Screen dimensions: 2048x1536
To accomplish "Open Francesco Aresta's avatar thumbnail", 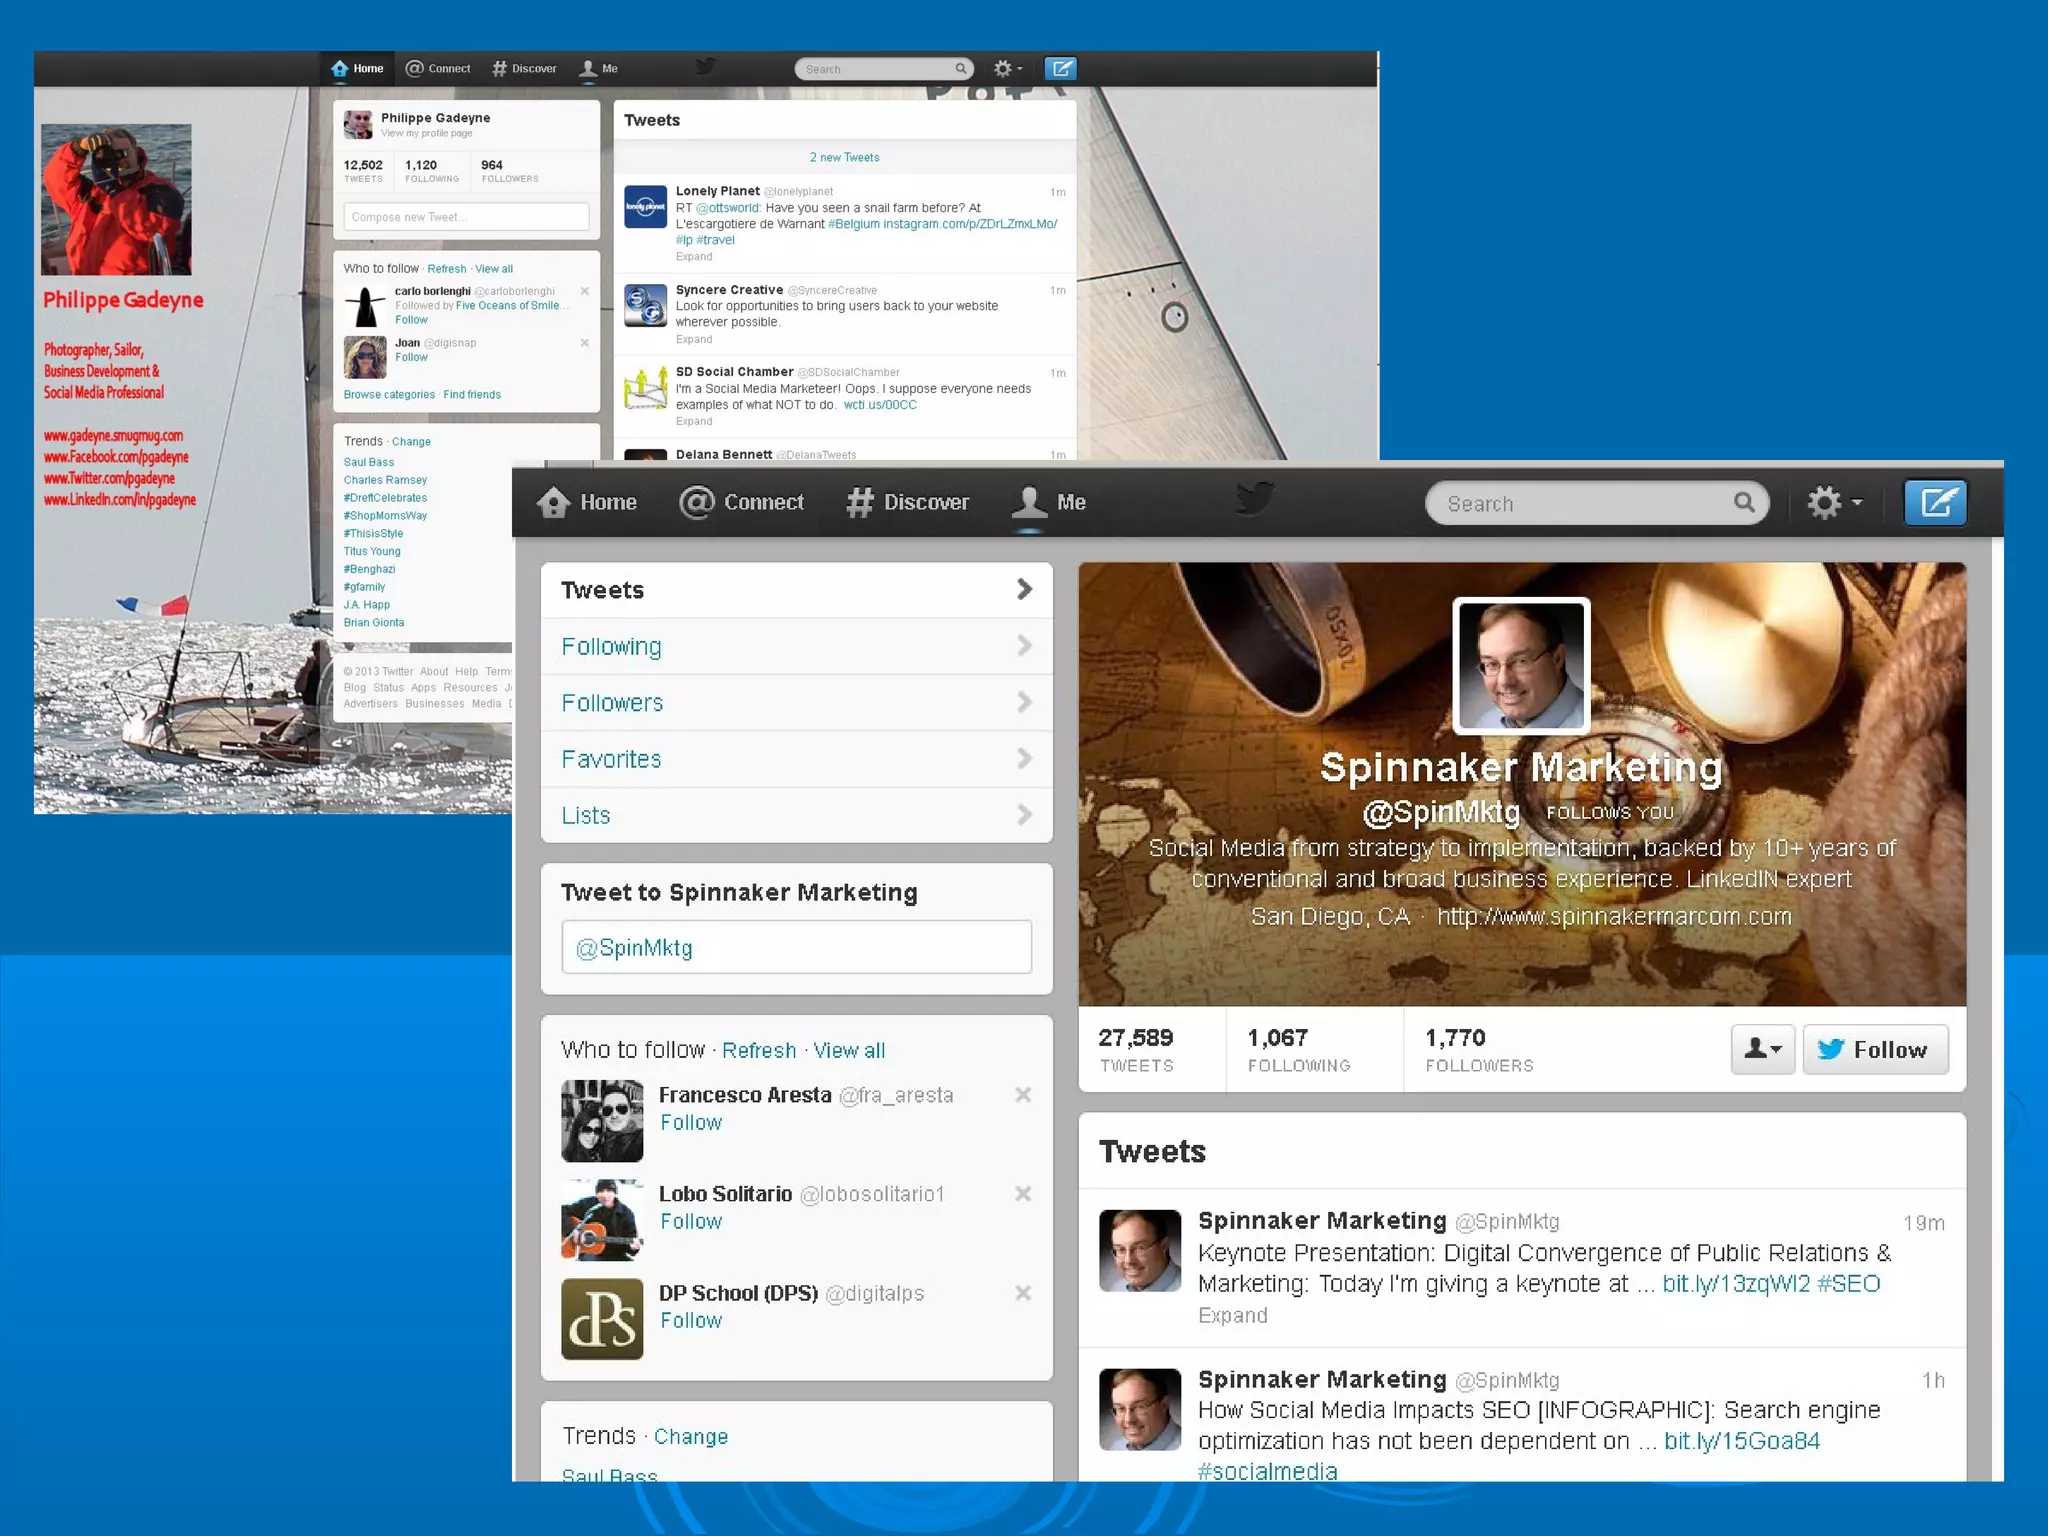I will [x=602, y=1121].
